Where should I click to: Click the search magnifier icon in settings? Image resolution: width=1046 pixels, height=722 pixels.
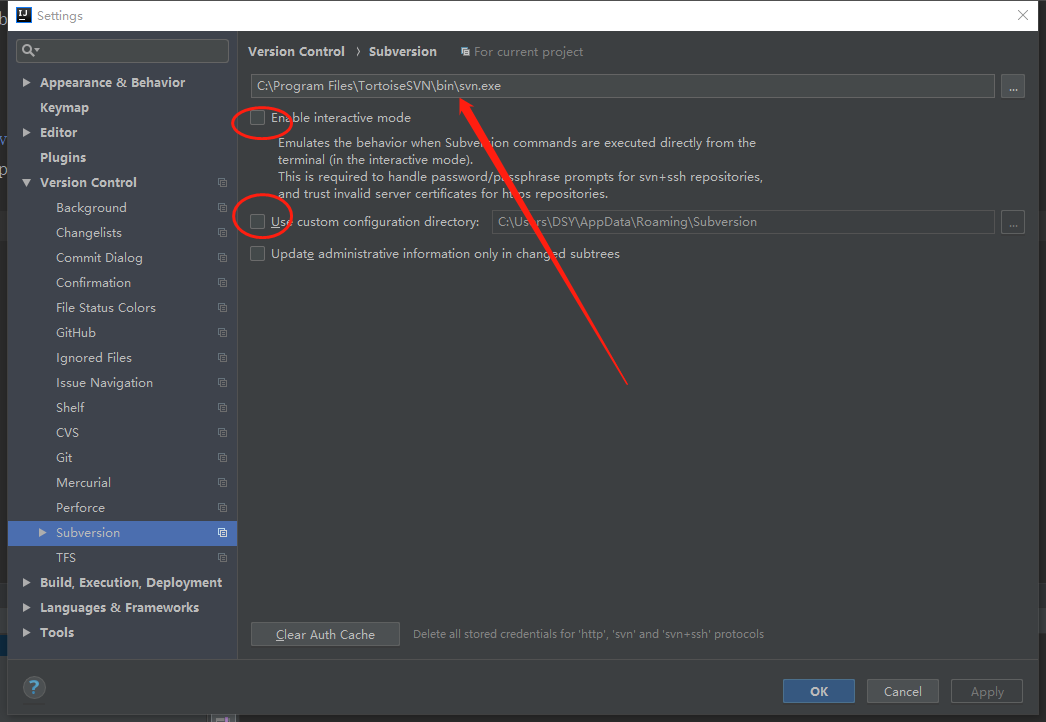click(x=27, y=50)
